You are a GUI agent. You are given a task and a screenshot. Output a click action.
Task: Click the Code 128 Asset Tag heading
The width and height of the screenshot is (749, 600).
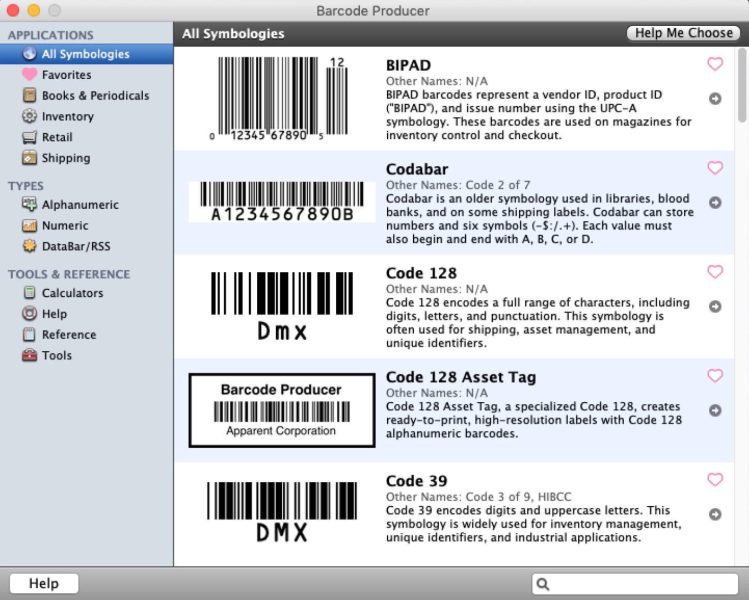(x=461, y=377)
